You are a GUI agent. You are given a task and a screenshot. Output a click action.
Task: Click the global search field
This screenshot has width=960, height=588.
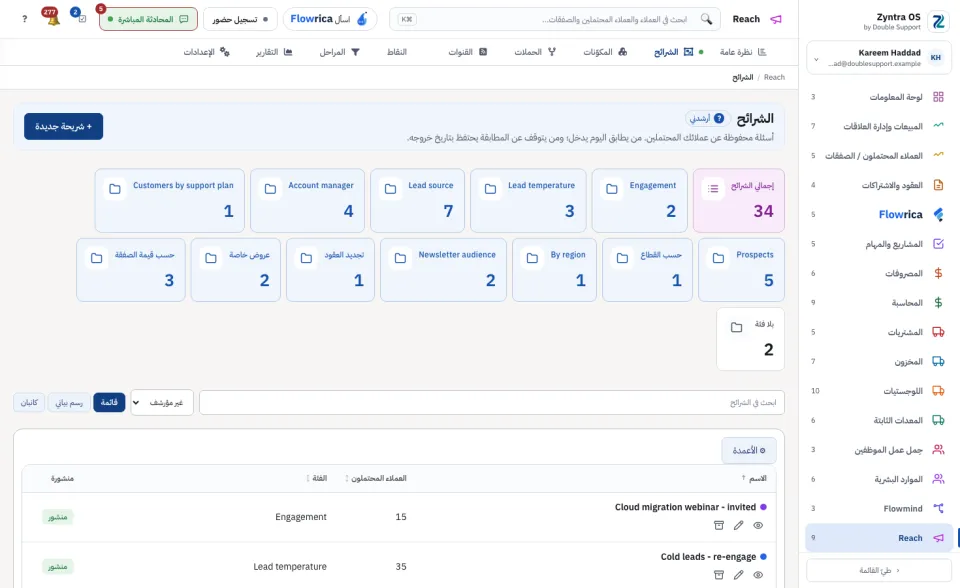pyautogui.click(x=555, y=19)
